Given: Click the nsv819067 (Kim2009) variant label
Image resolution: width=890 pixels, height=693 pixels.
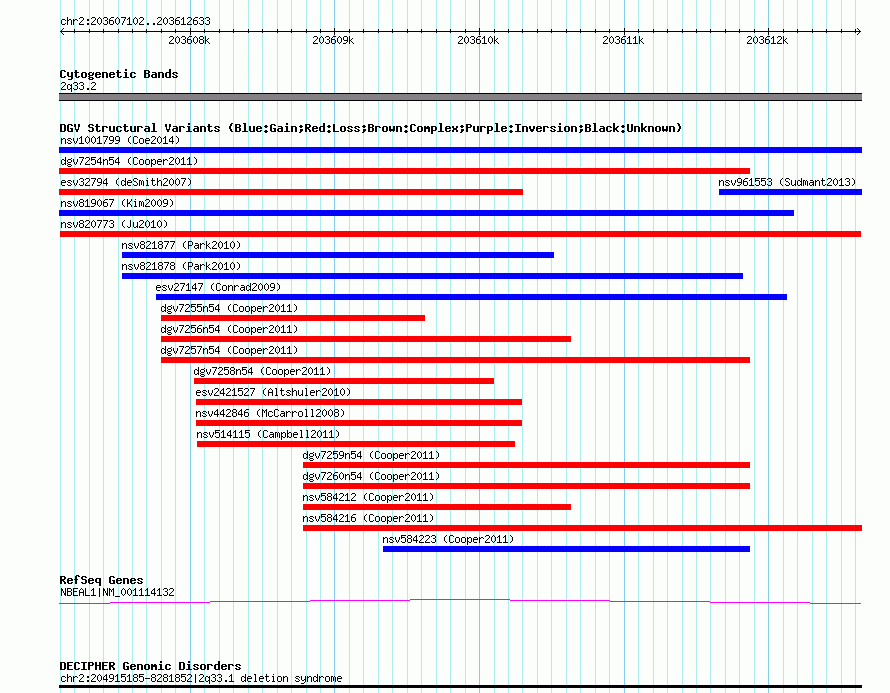Looking at the screenshot, I should [x=117, y=203].
